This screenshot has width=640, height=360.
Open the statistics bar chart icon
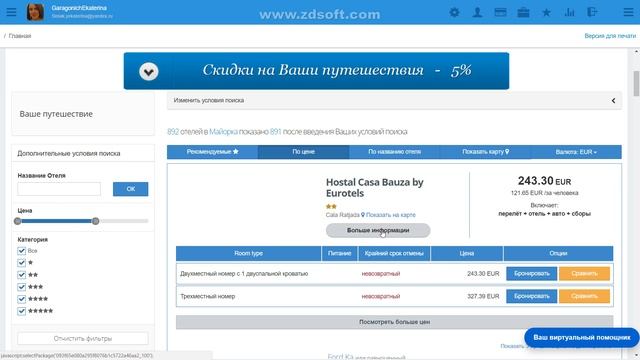[x=569, y=13]
